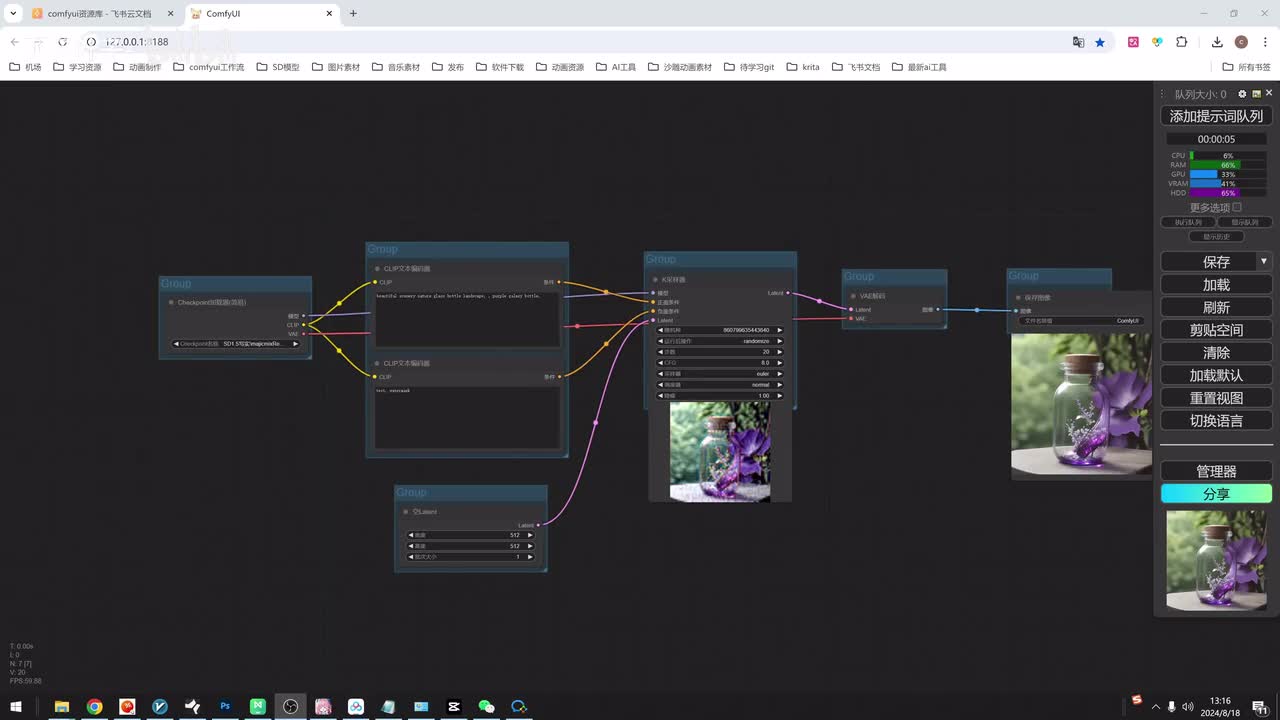The width and height of the screenshot is (1280, 720).
Task: Close the ComfyUI queue panel
Action: [x=1269, y=94]
